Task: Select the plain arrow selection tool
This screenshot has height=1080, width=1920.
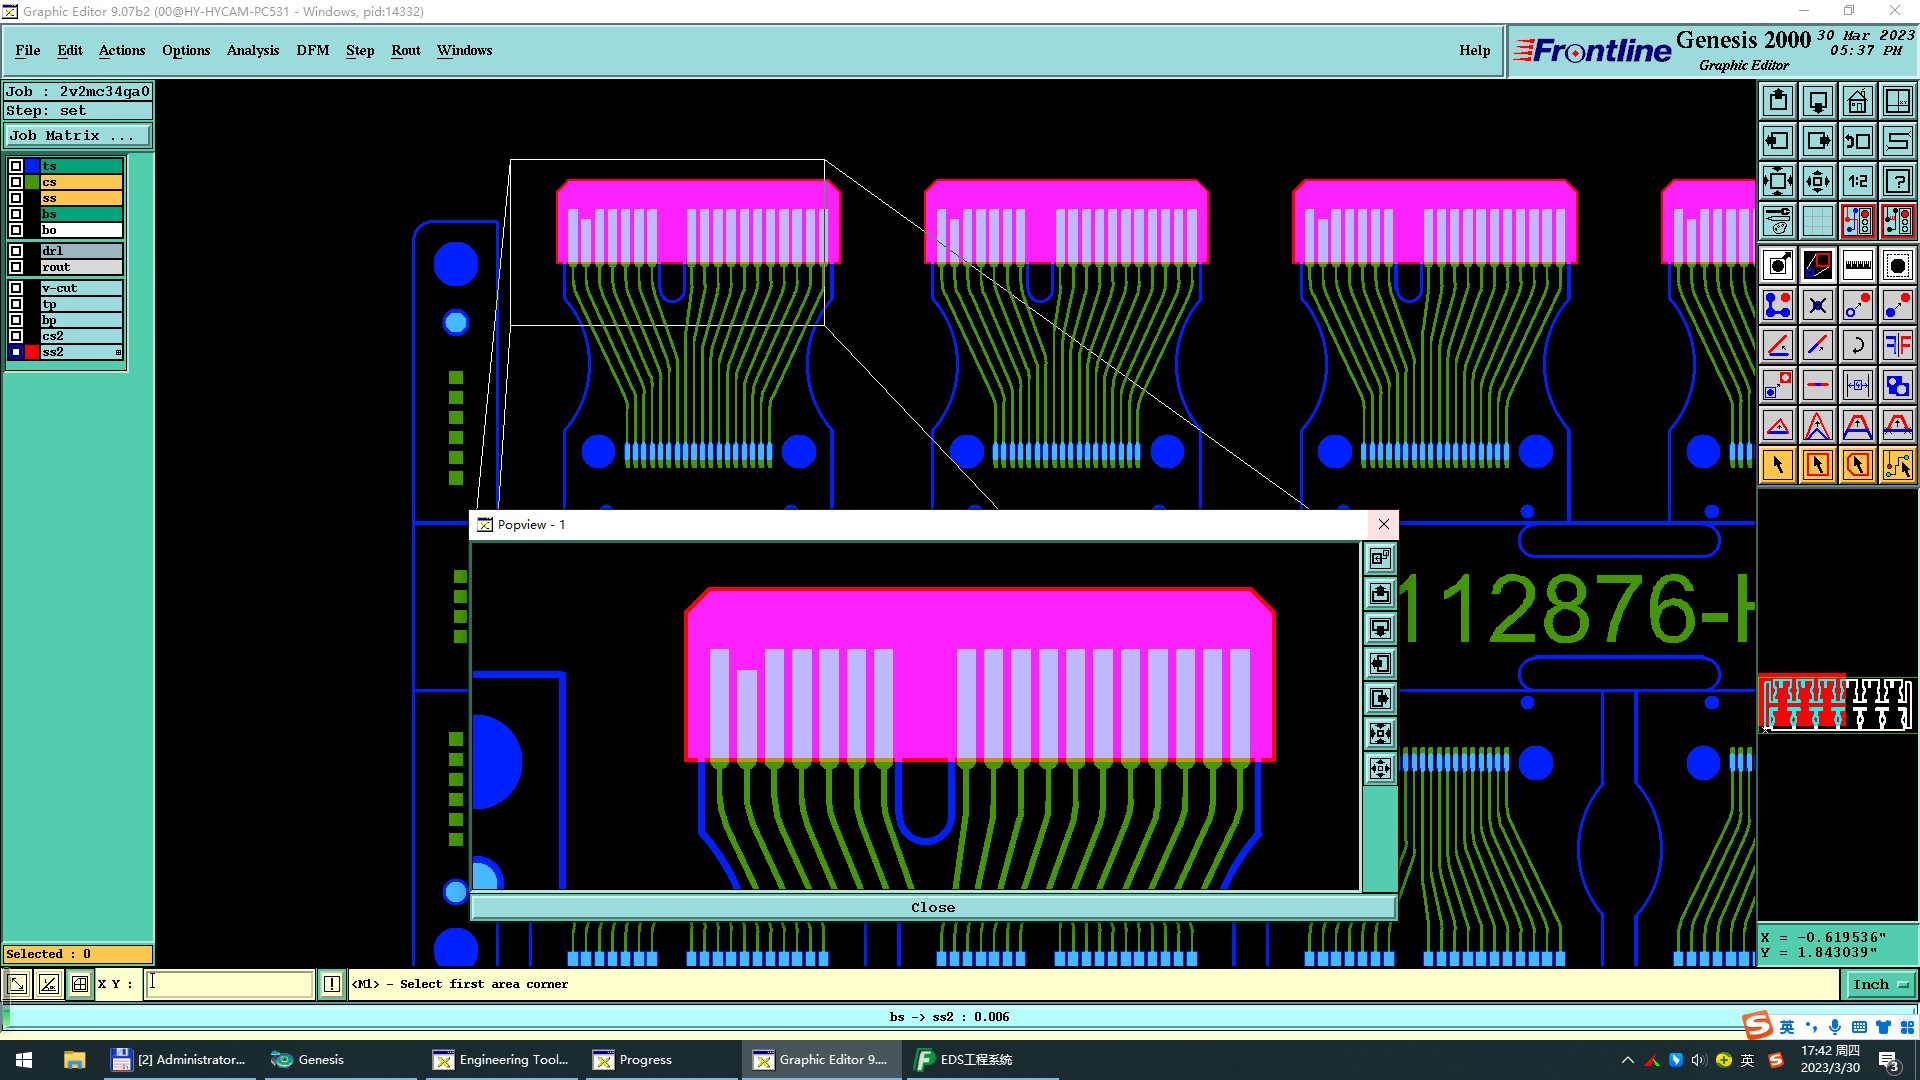Action: (x=1778, y=465)
